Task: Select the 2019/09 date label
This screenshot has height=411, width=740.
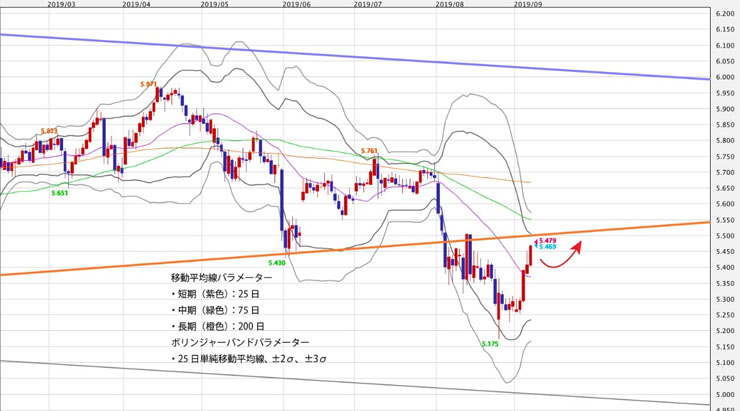Action: coord(528,4)
